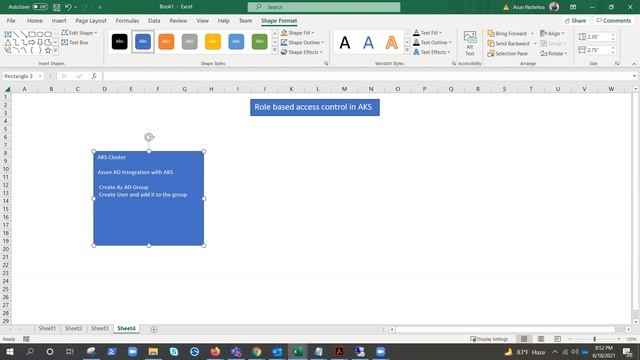Choose the black WordArt A style
This screenshot has height=360, width=640.
pos(345,42)
